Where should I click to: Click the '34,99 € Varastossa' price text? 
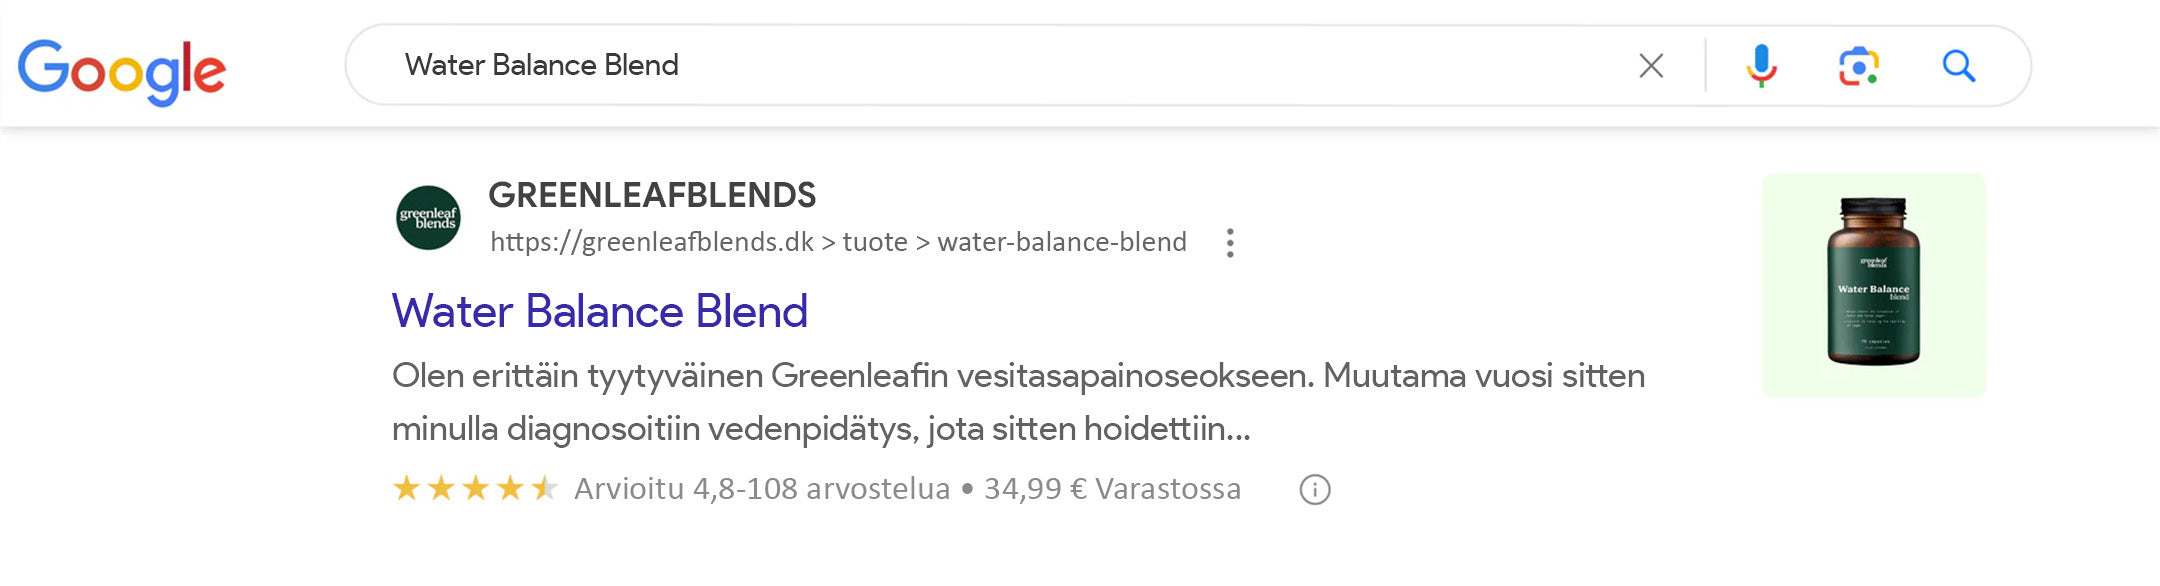point(1112,489)
